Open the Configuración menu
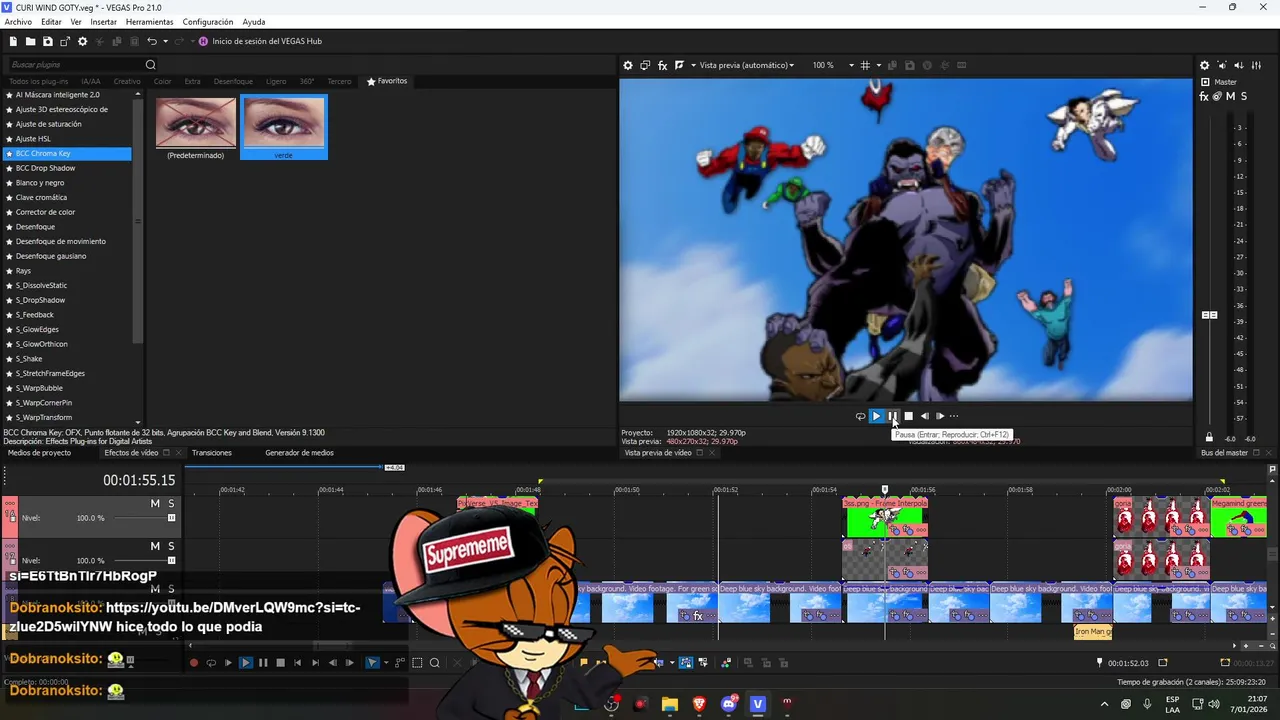 (208, 22)
